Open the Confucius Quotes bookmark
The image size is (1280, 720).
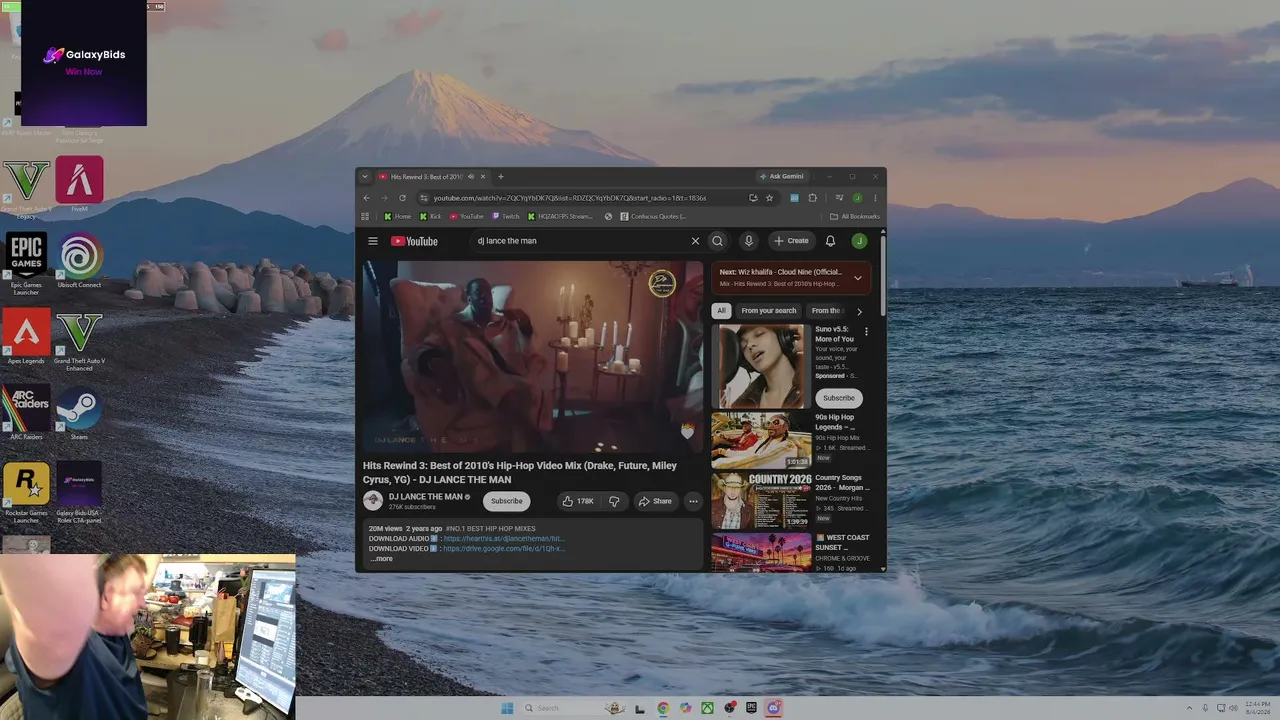click(x=653, y=216)
